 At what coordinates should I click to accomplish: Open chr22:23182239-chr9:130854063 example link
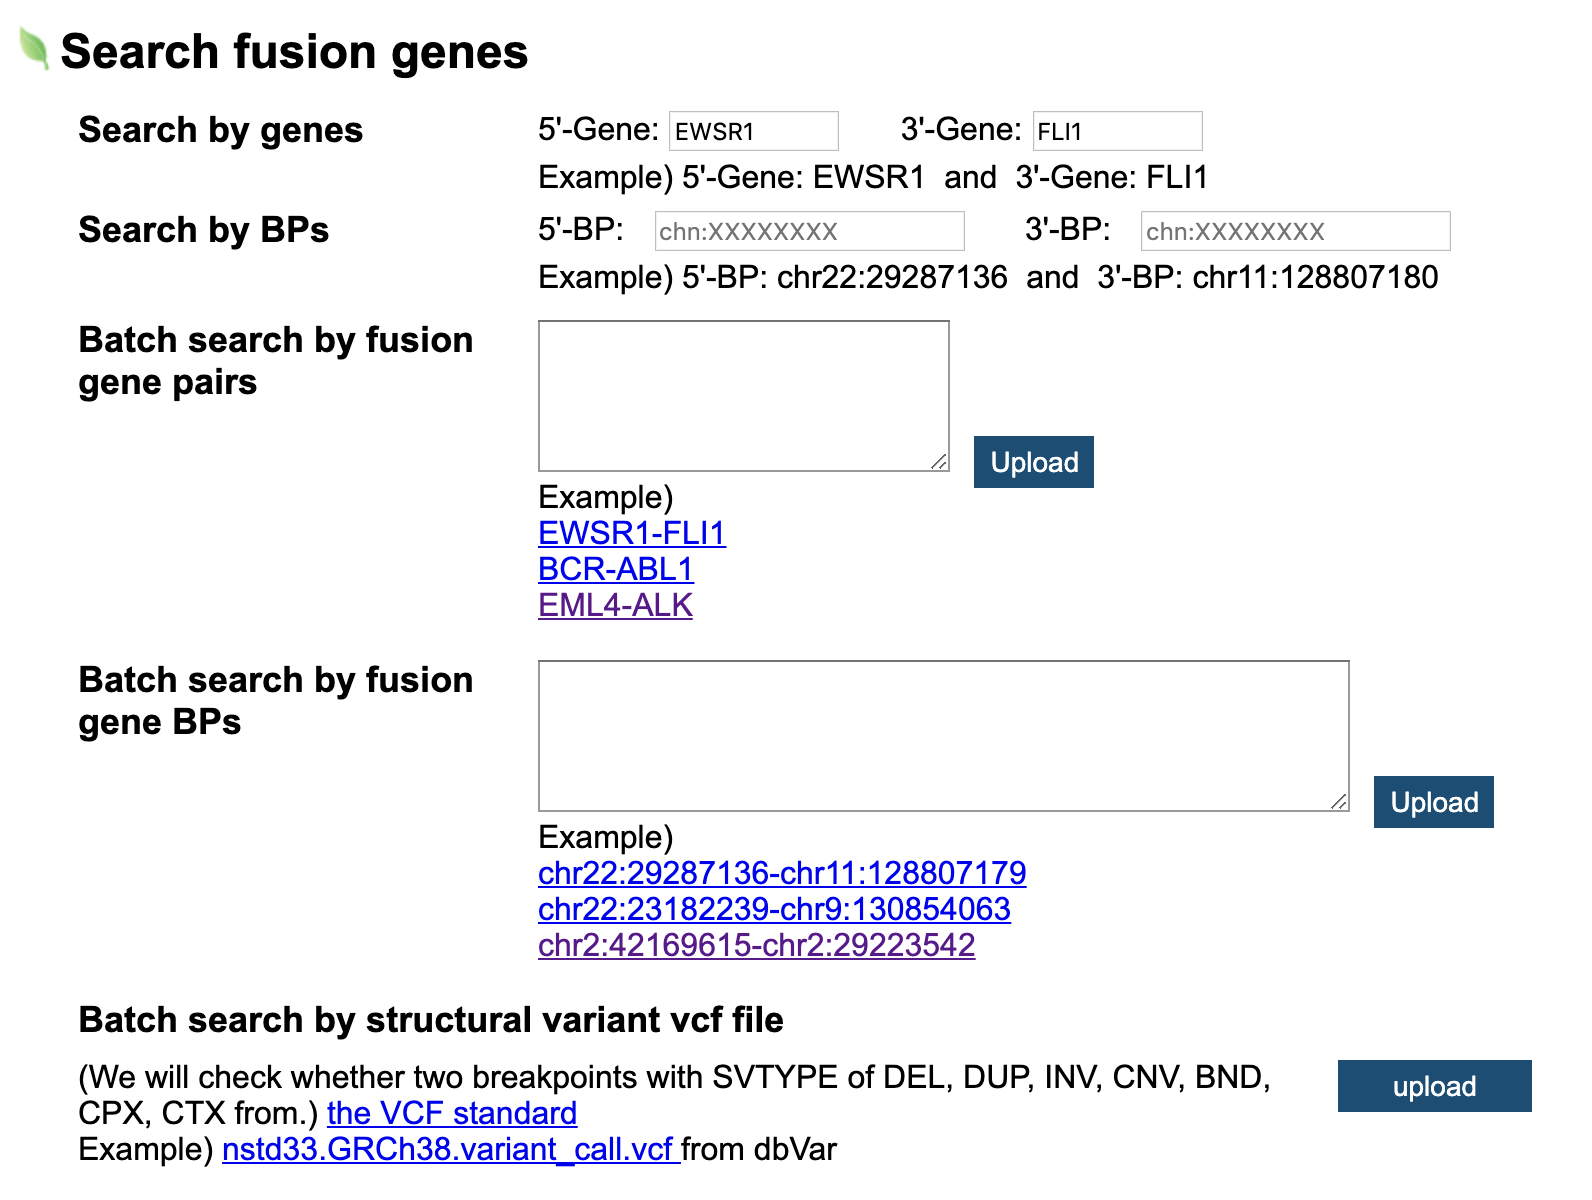773,909
